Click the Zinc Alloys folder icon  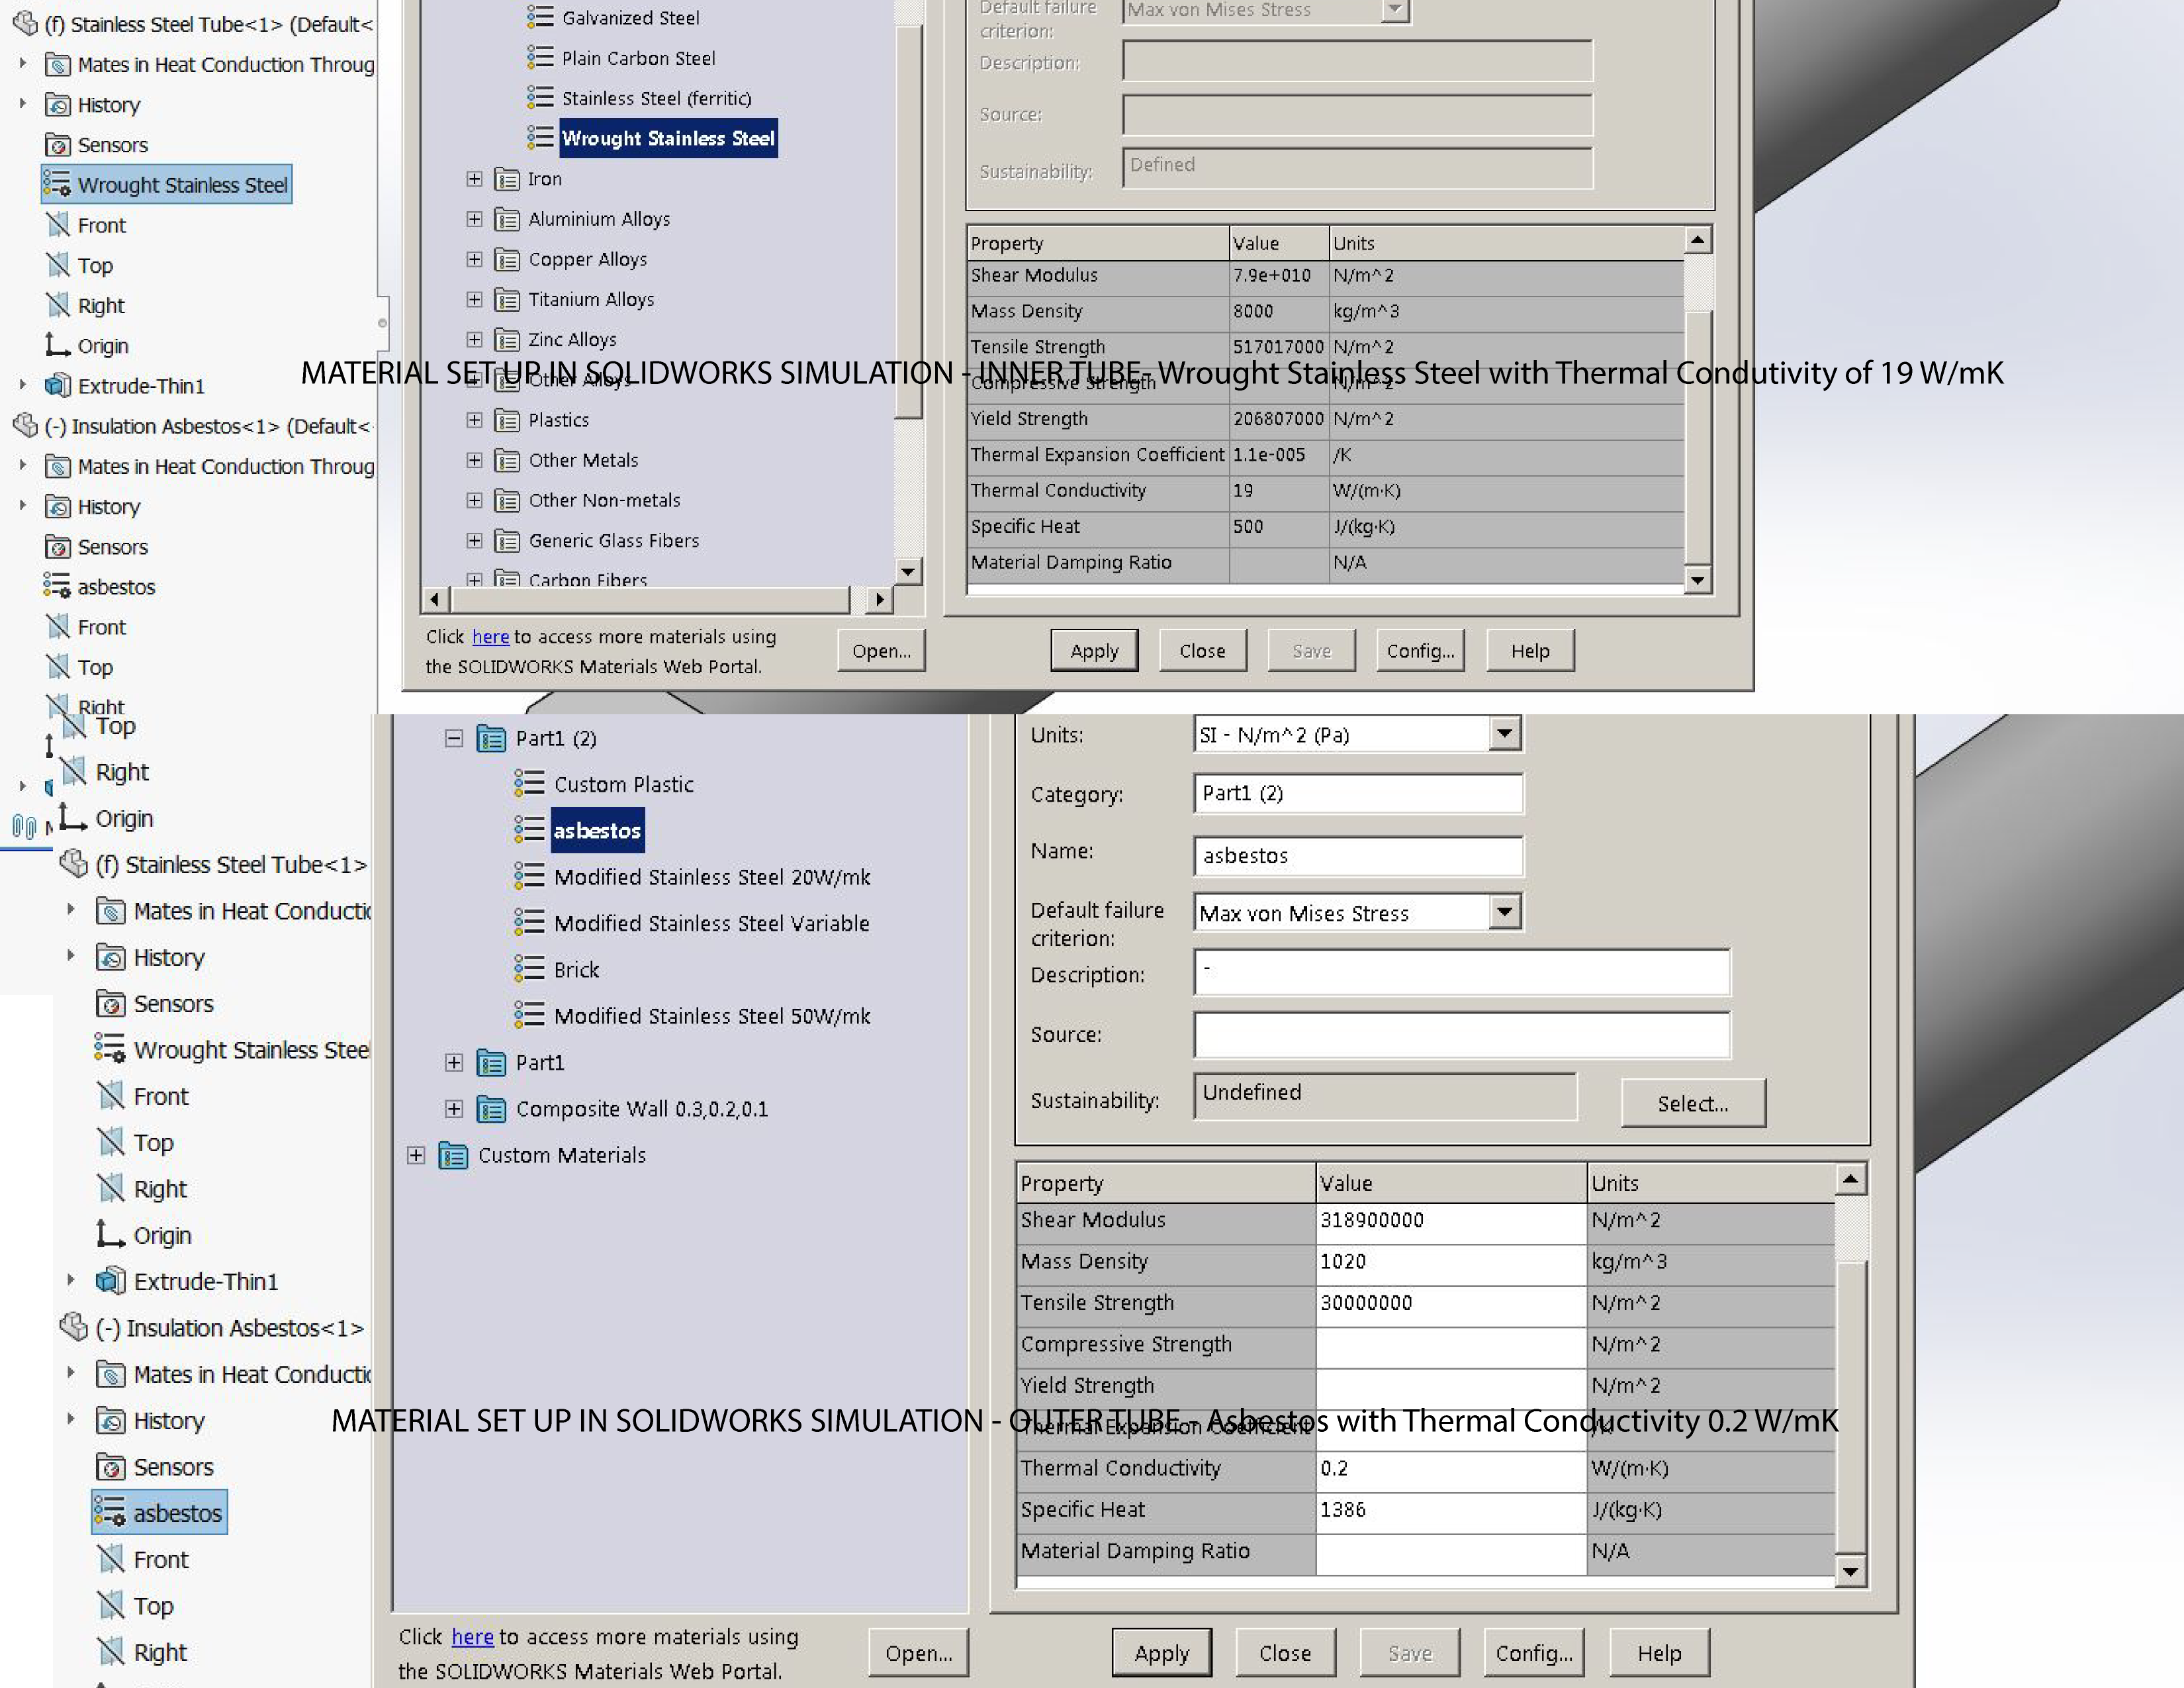(x=507, y=339)
